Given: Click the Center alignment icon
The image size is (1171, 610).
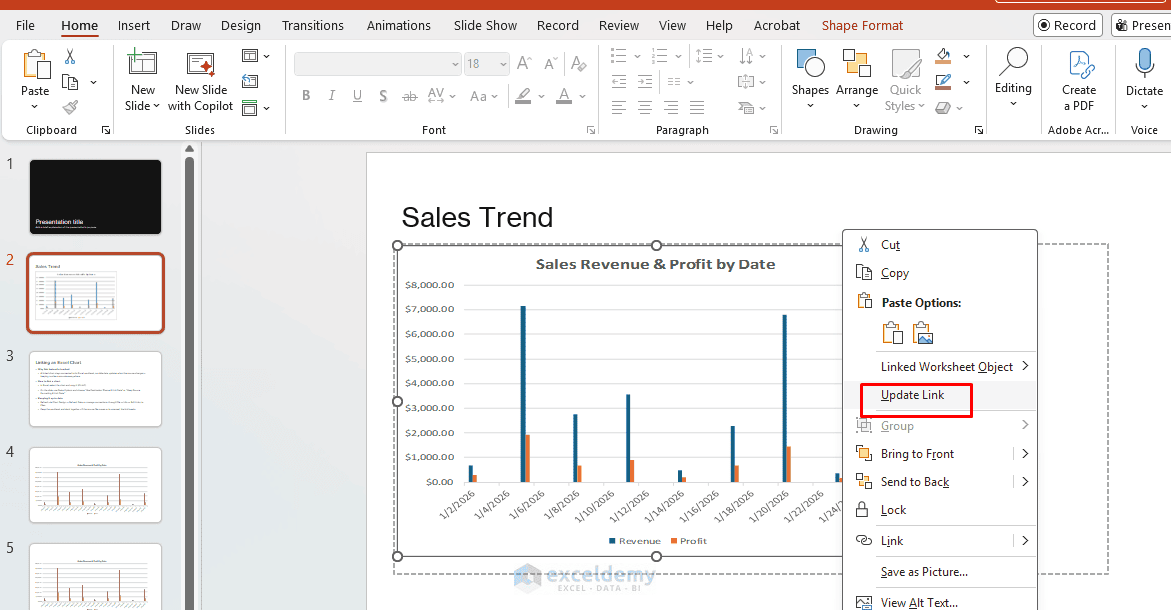Looking at the screenshot, I should coord(644,108).
